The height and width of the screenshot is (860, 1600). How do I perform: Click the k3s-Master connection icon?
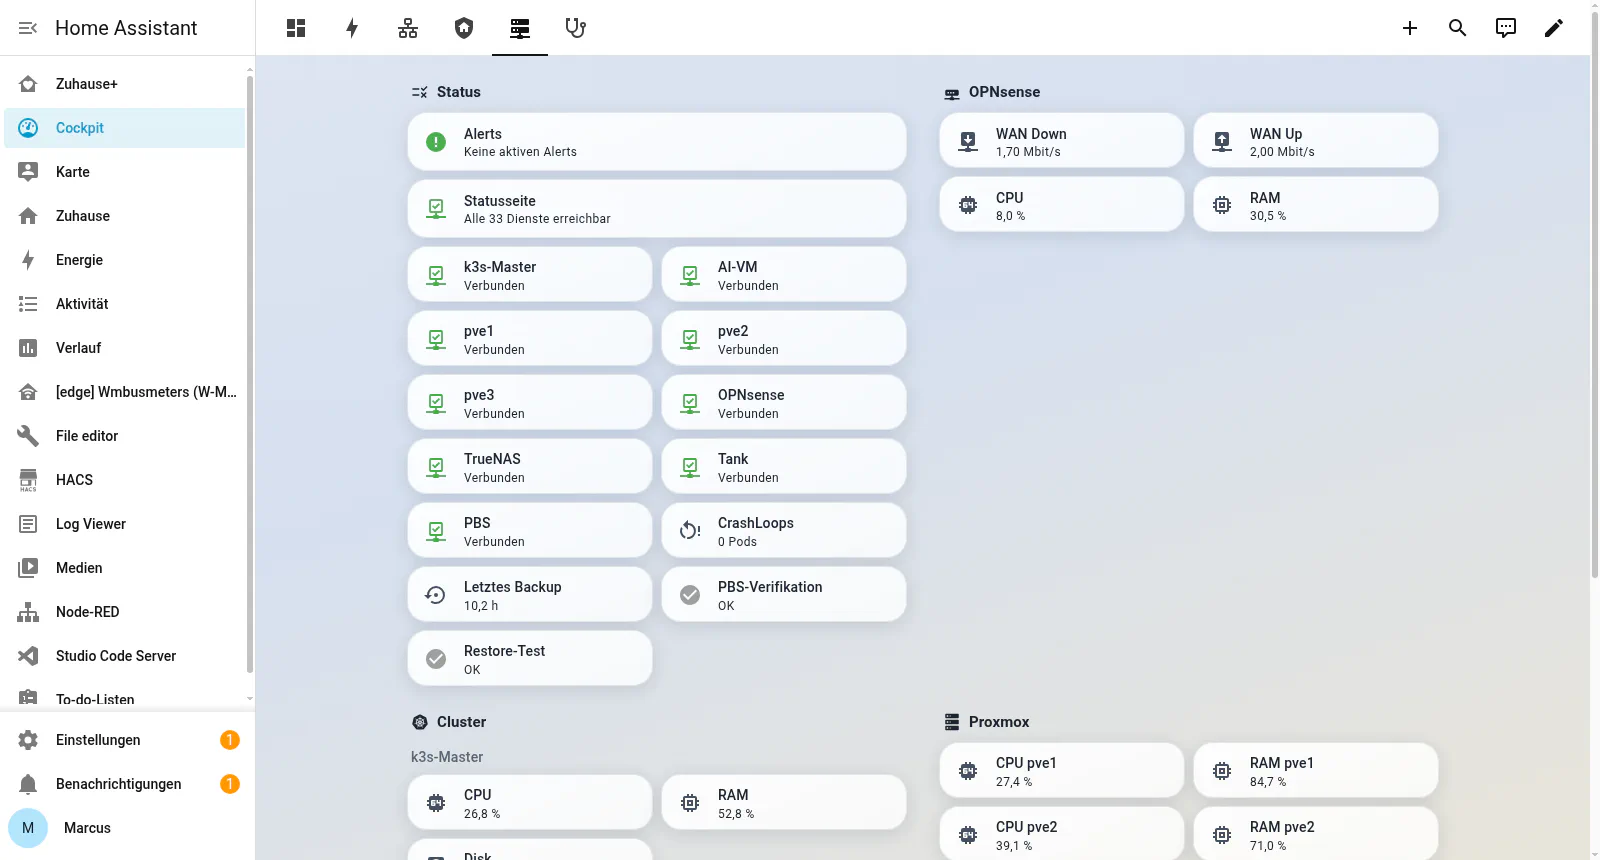pyautogui.click(x=436, y=275)
